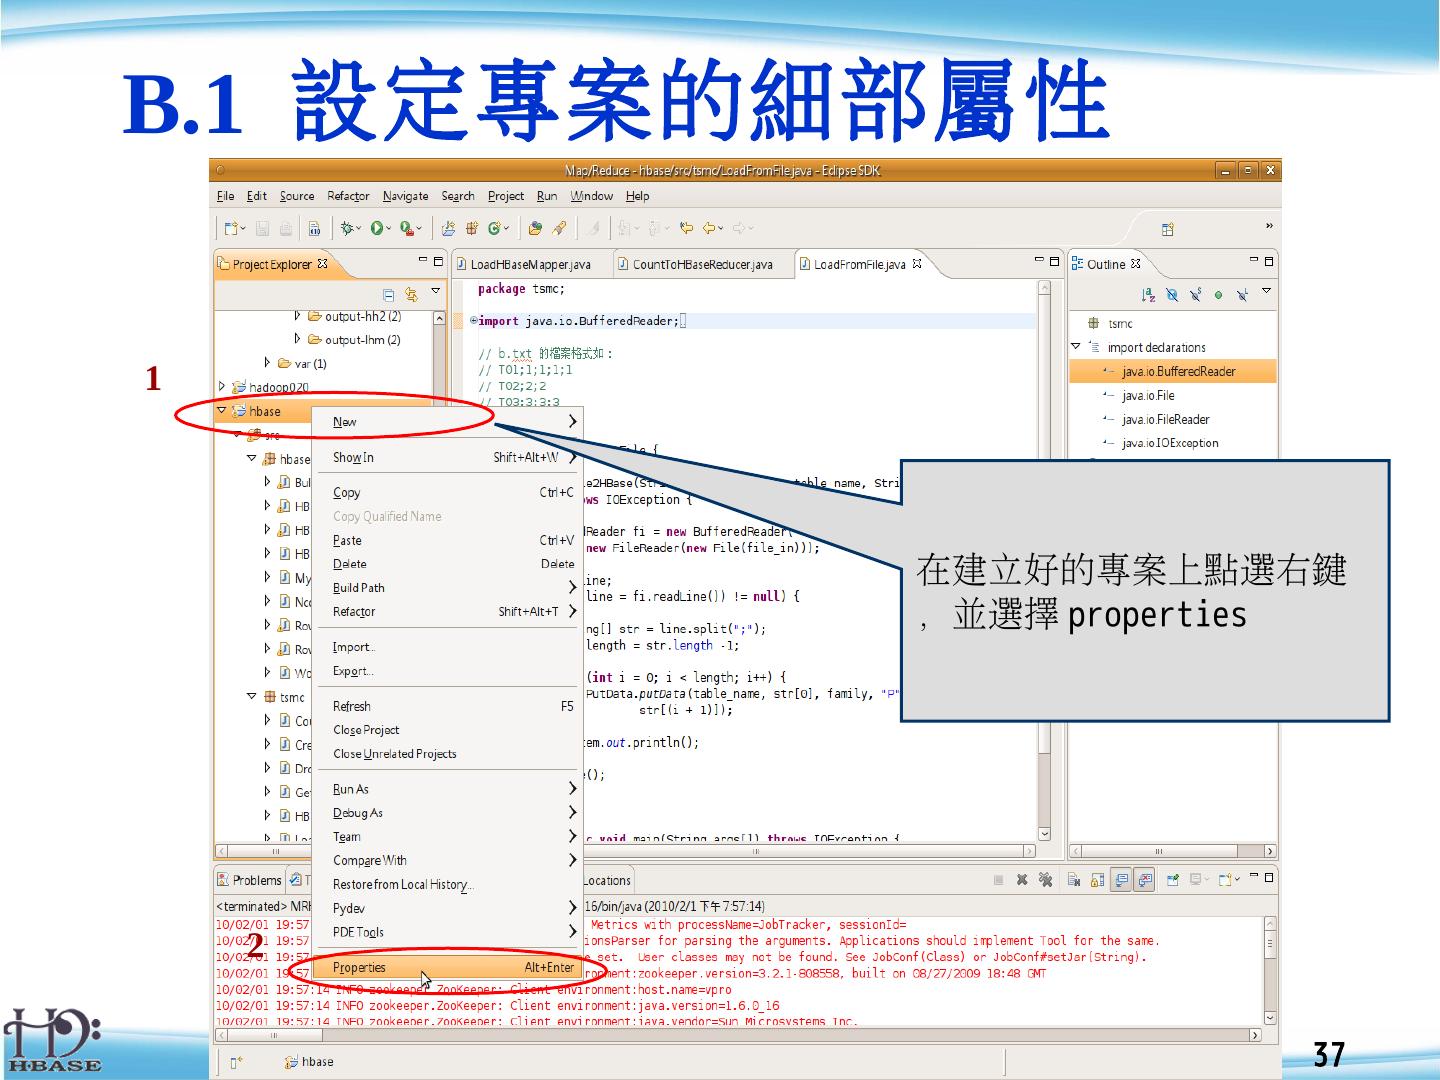
Task: Select java.io.FileReader in Outline
Action: 1165,419
